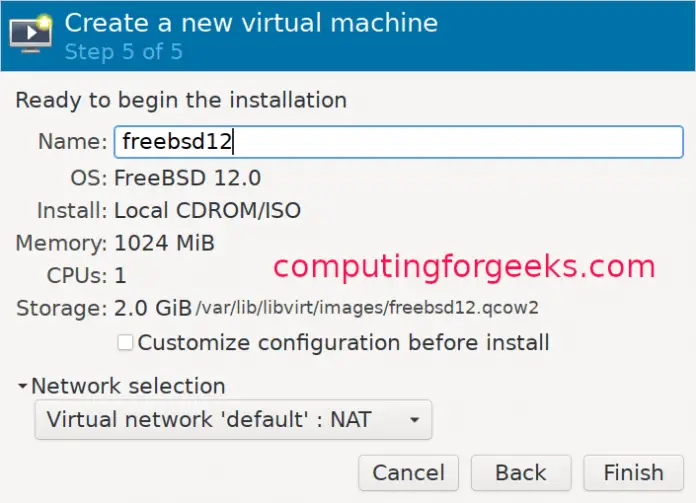Click the dropdown arrow beside NAT
The width and height of the screenshot is (696, 503).
414,420
